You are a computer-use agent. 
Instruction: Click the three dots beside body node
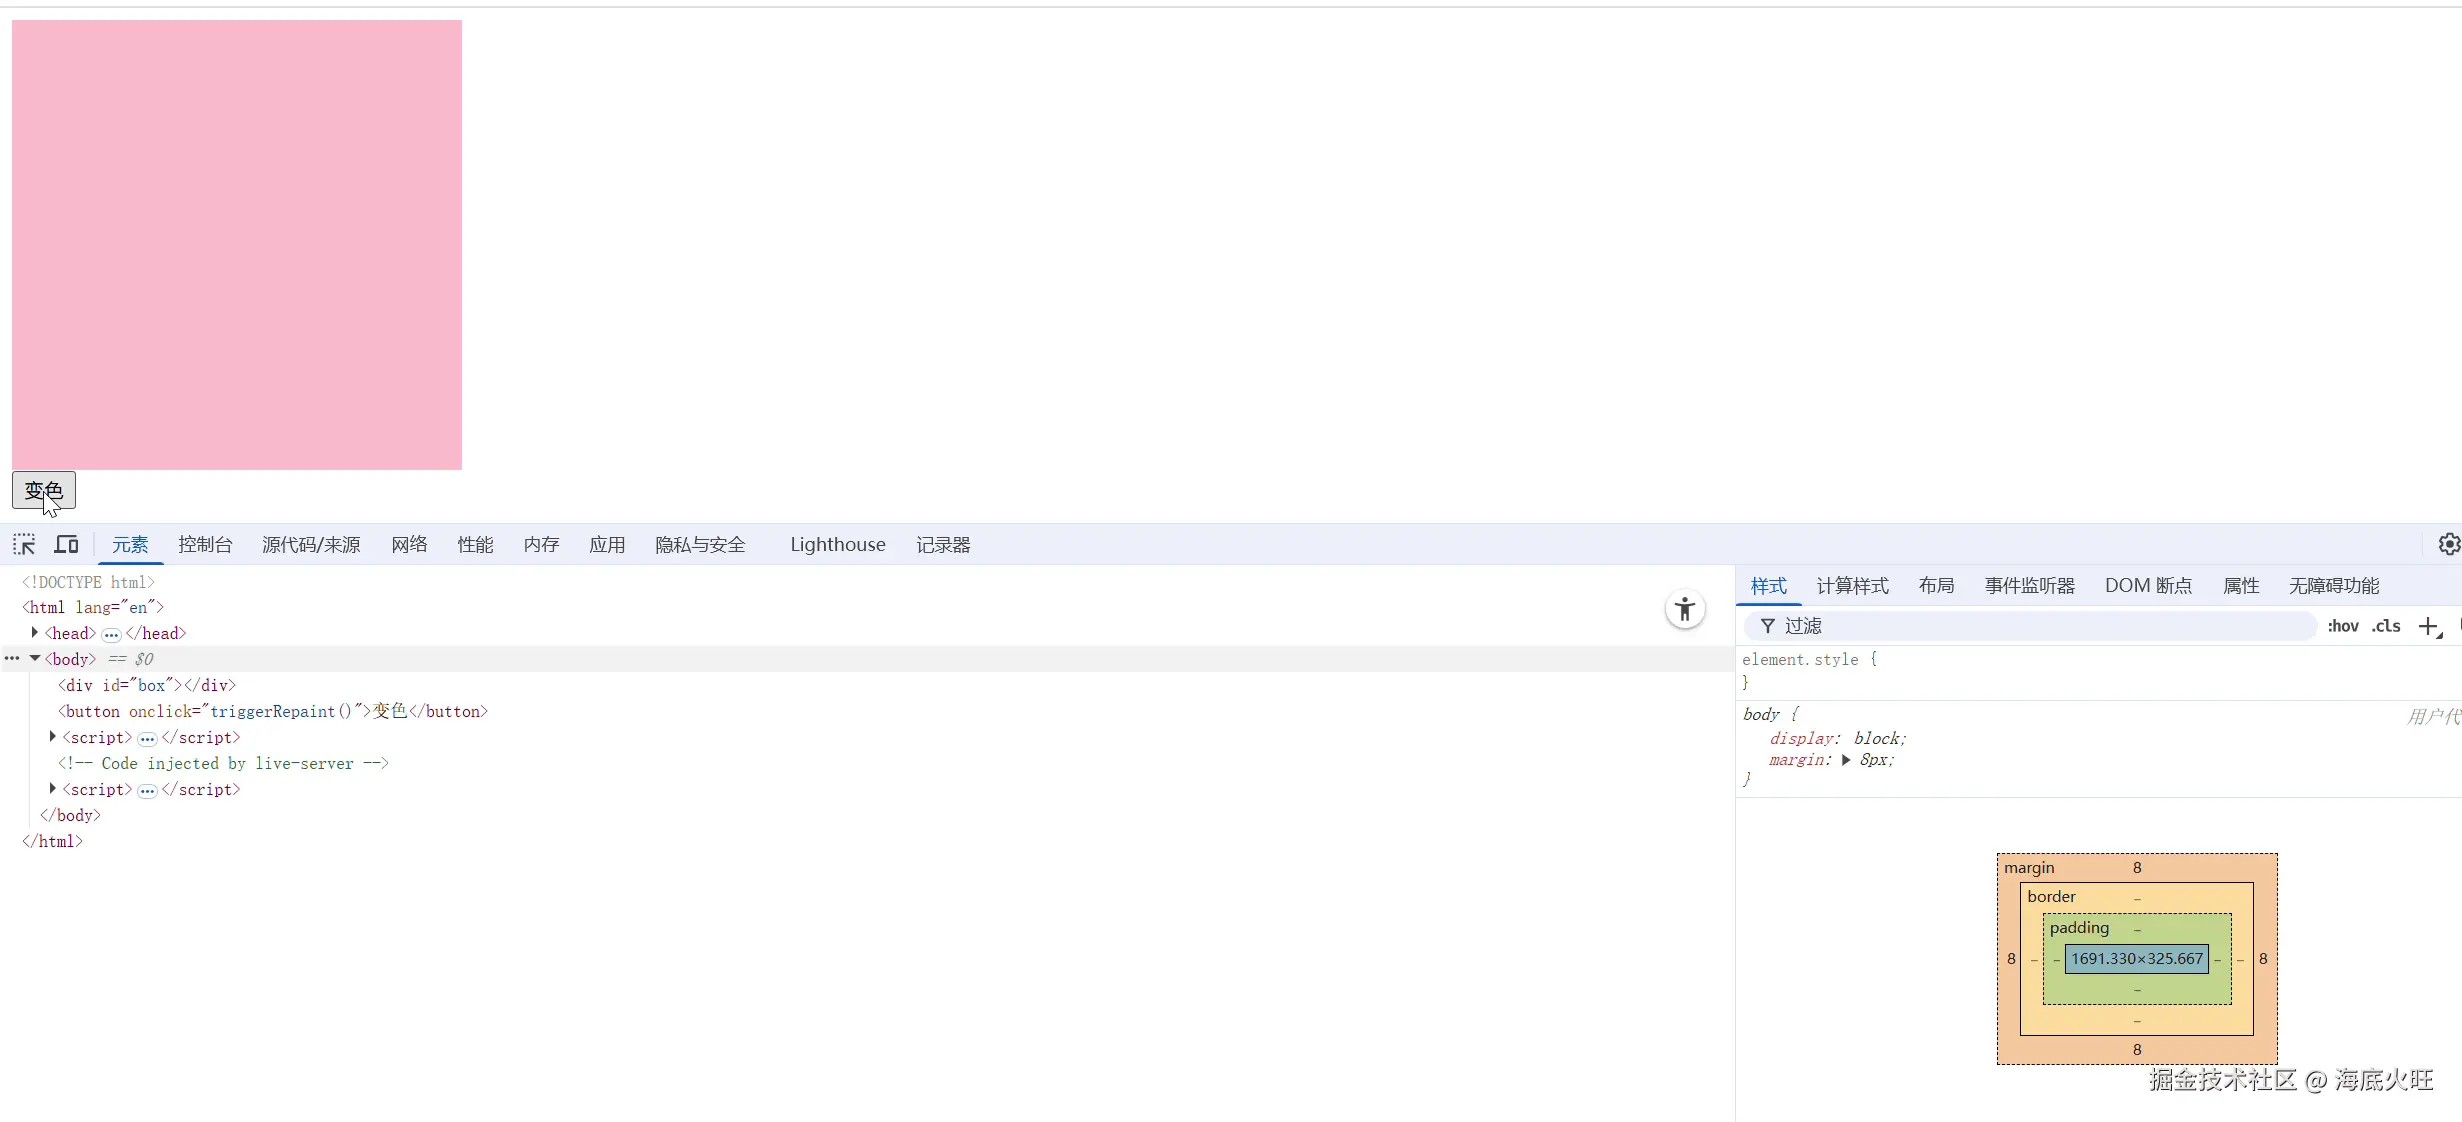[12, 659]
